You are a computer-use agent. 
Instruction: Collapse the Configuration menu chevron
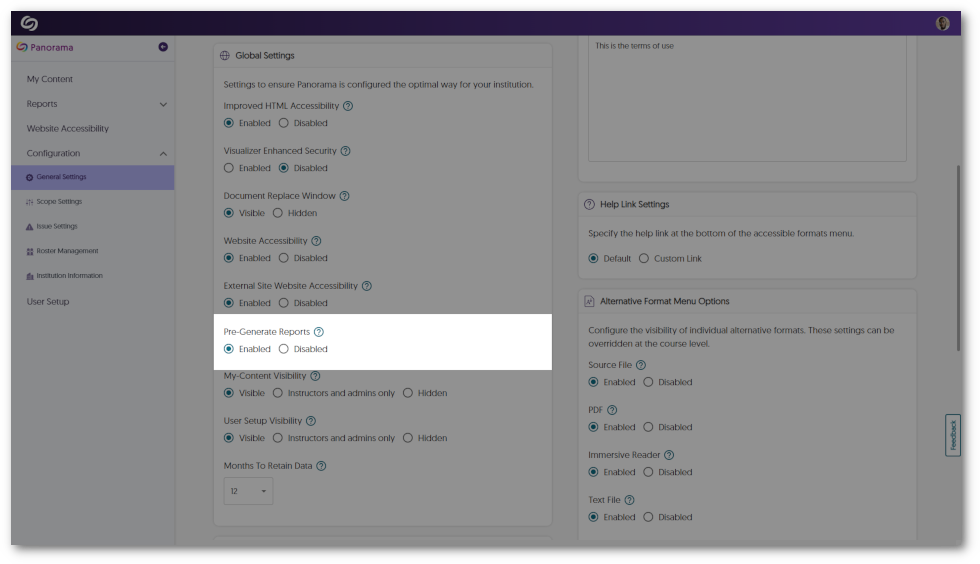point(163,154)
